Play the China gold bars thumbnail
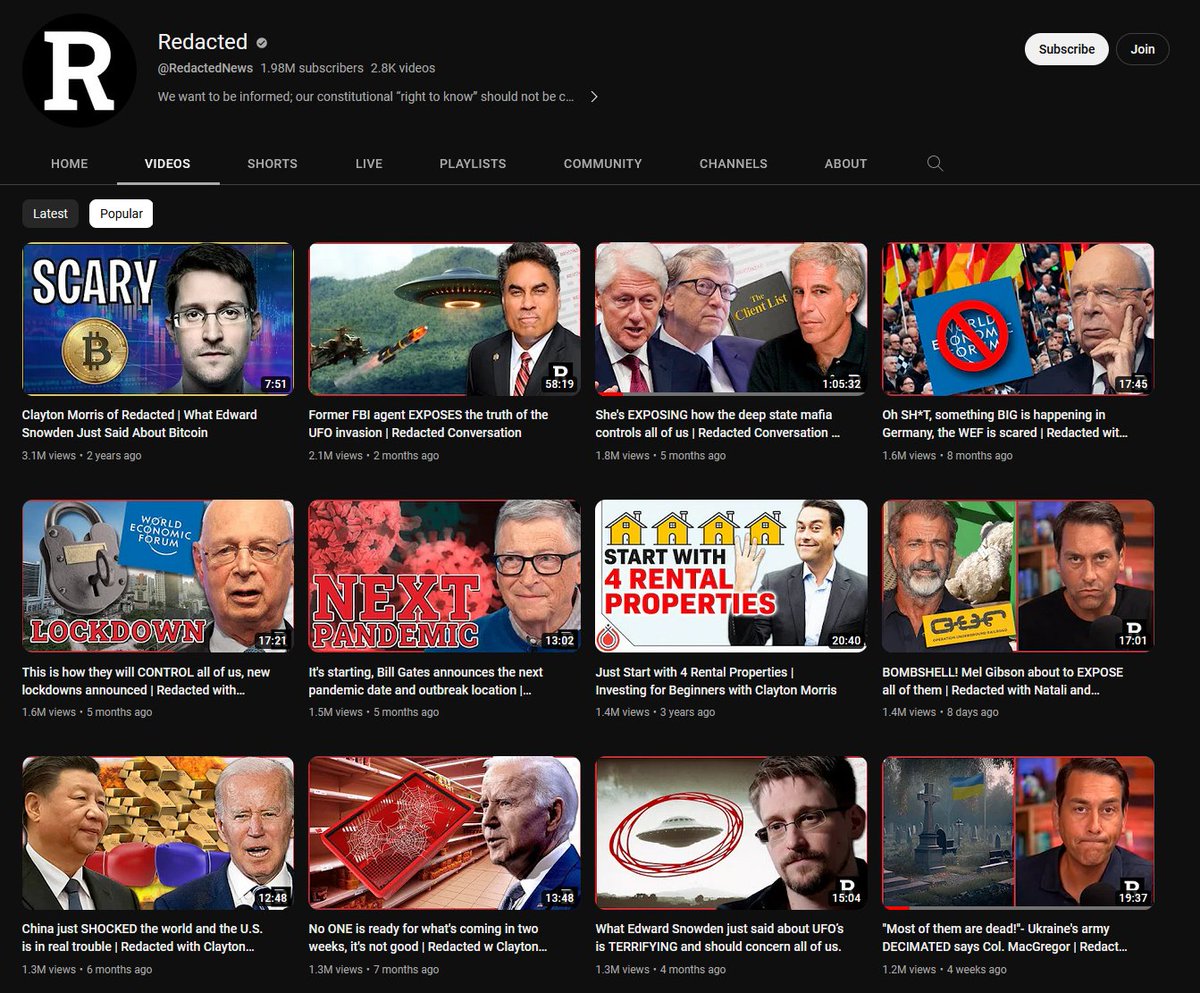 coord(158,833)
